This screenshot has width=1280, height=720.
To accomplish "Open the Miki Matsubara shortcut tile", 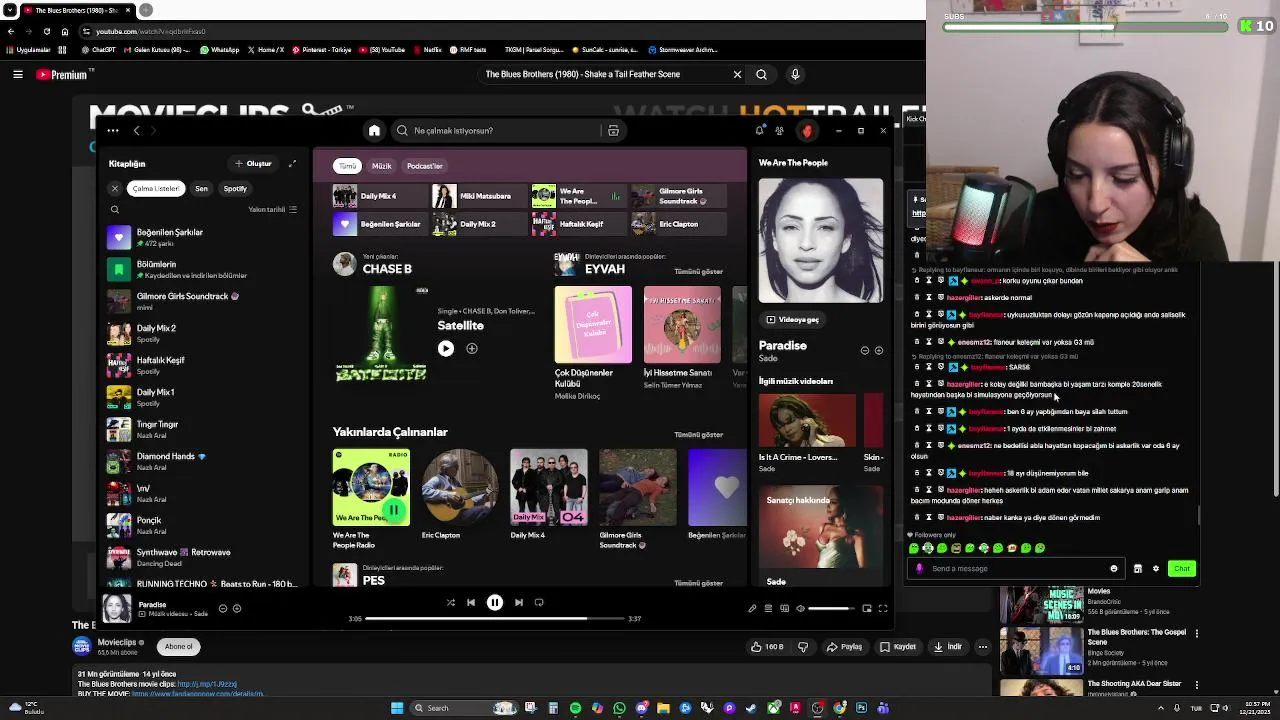I will tap(478, 196).
